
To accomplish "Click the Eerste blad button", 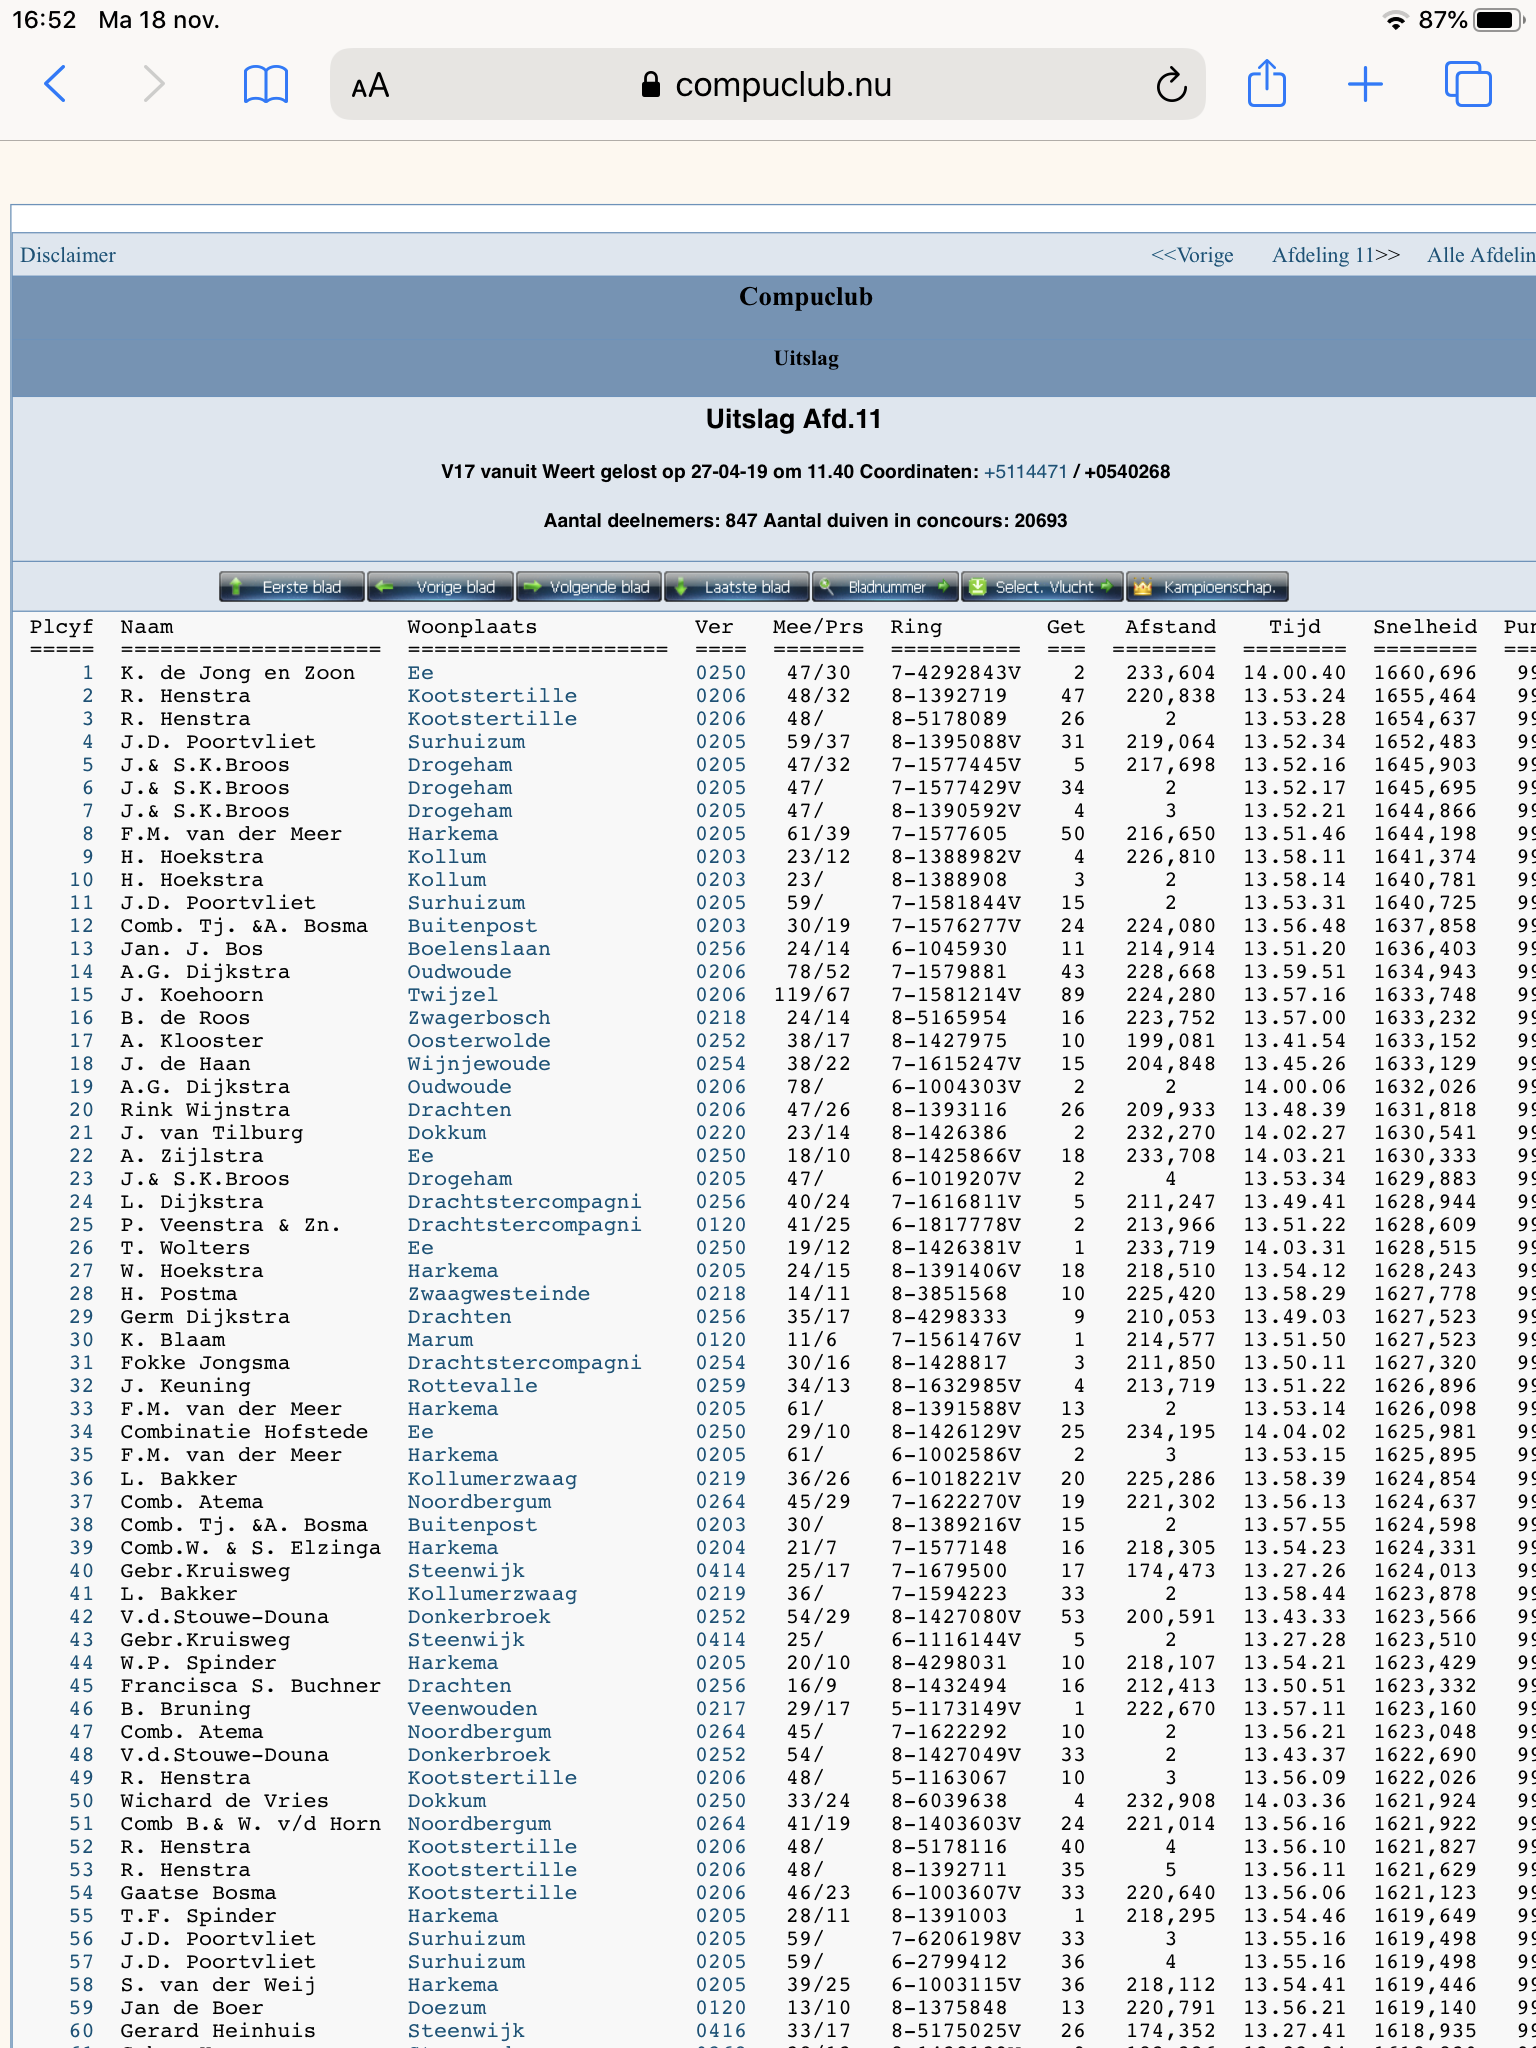I will [x=292, y=587].
